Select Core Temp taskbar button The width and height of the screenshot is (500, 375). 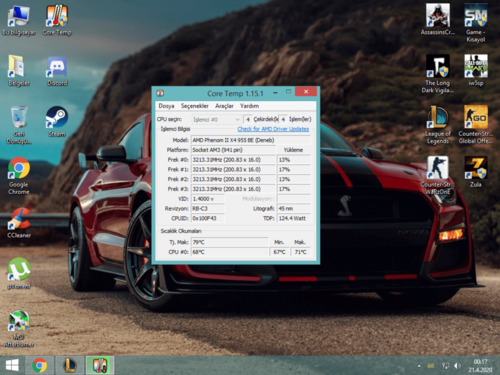click(100, 365)
